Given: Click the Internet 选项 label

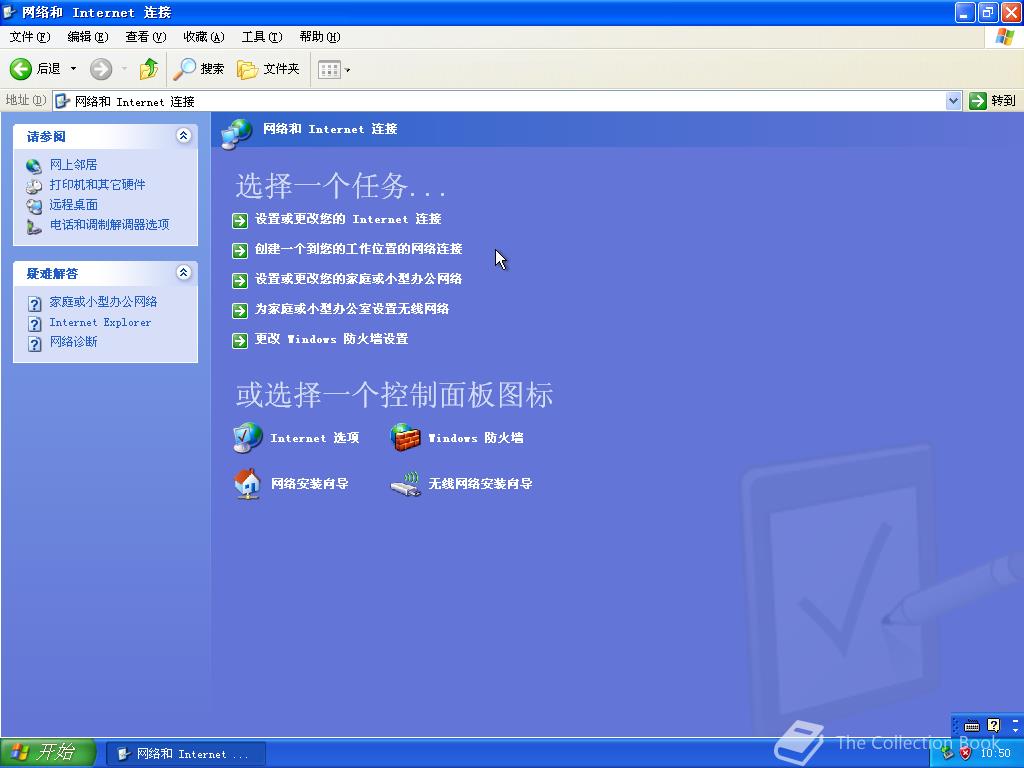Looking at the screenshot, I should pos(315,438).
